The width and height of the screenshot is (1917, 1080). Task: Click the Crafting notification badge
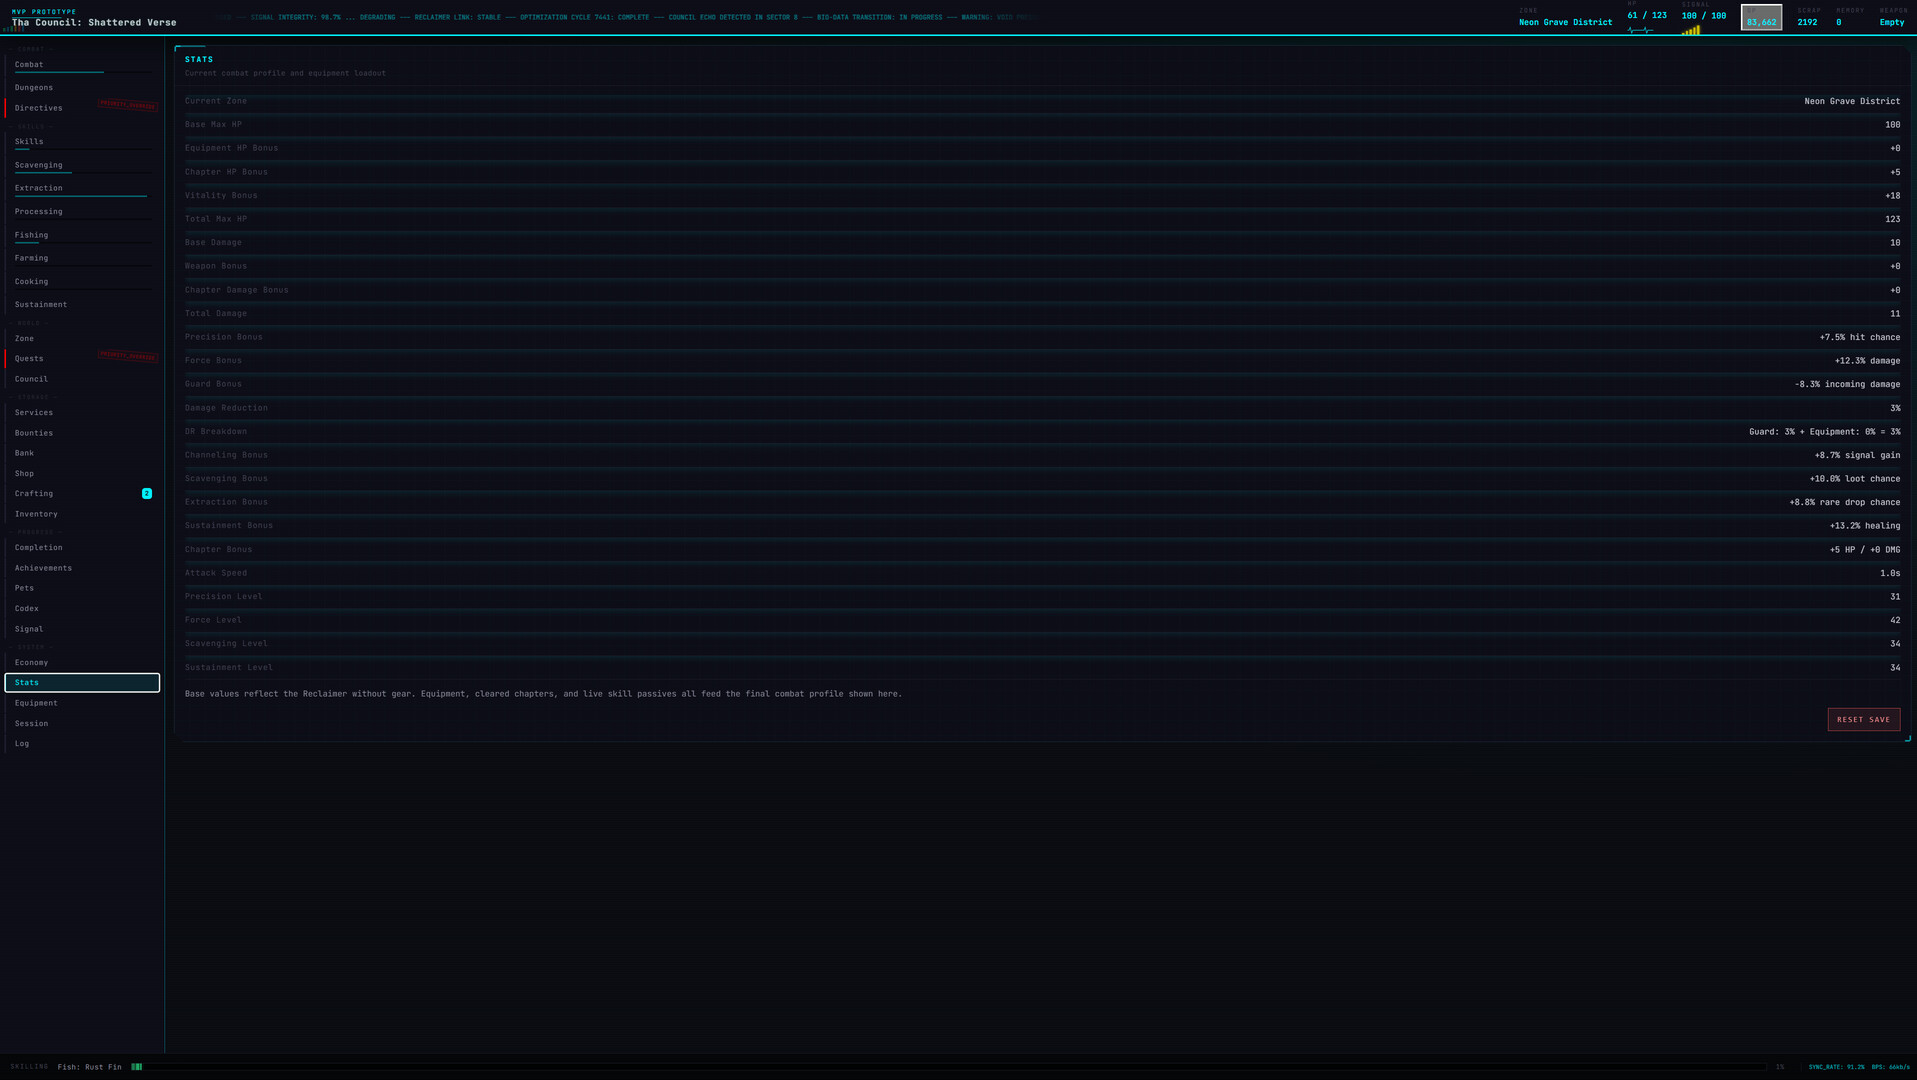click(x=147, y=494)
